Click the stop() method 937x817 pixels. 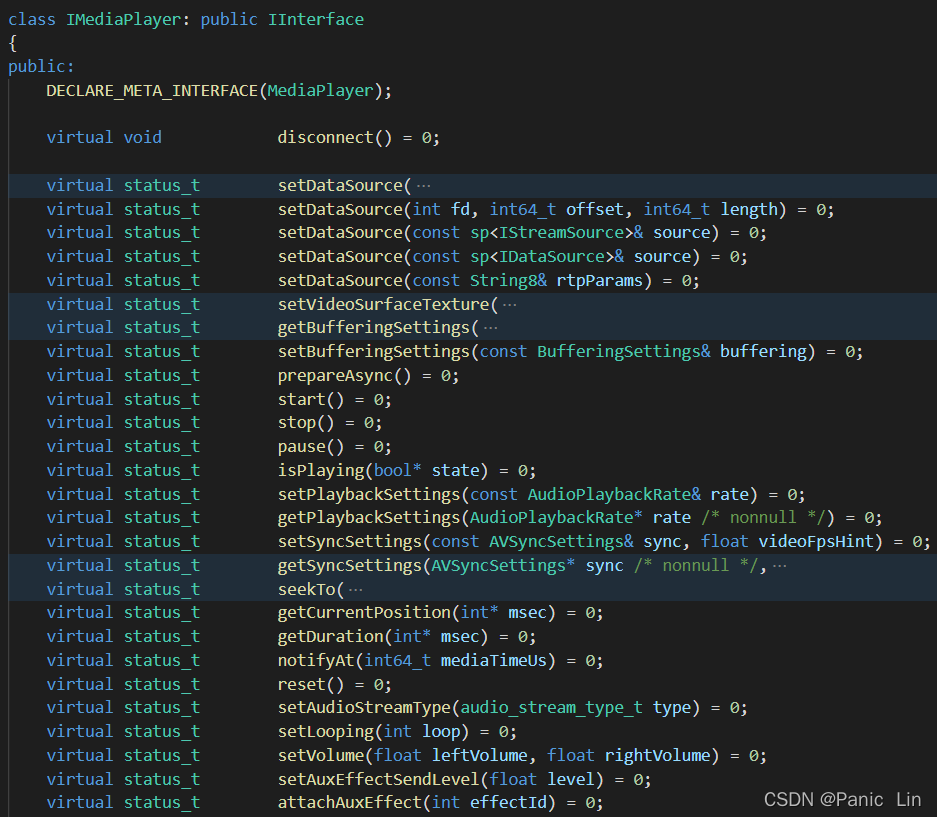coord(306,423)
